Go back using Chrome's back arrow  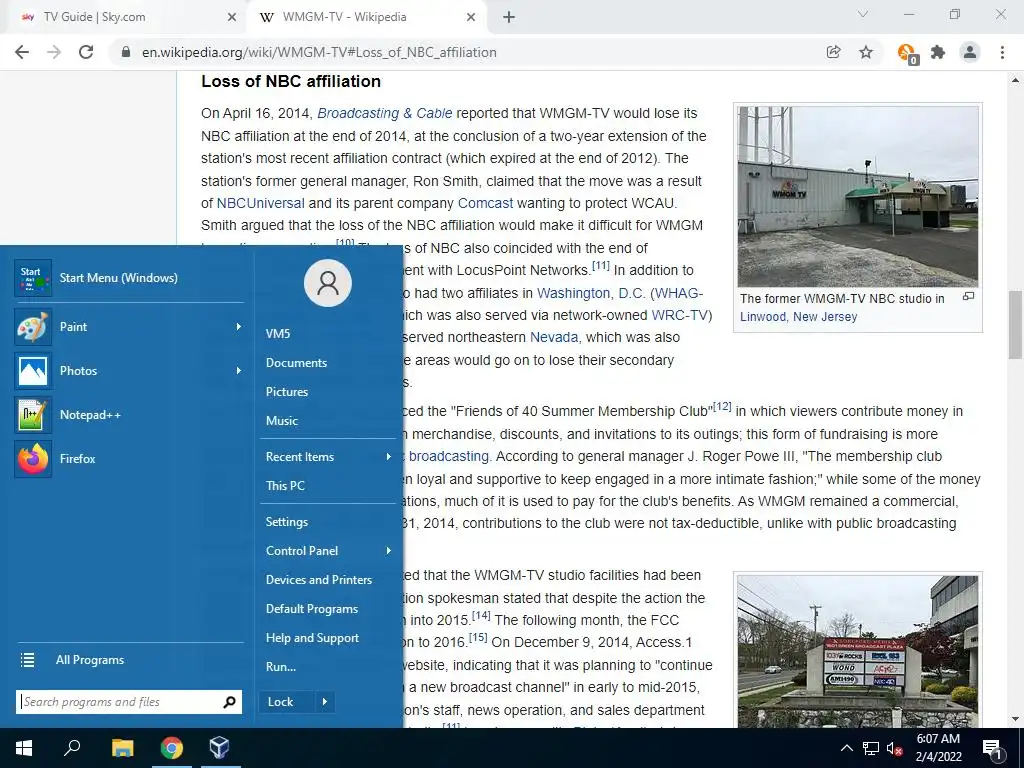click(x=22, y=52)
